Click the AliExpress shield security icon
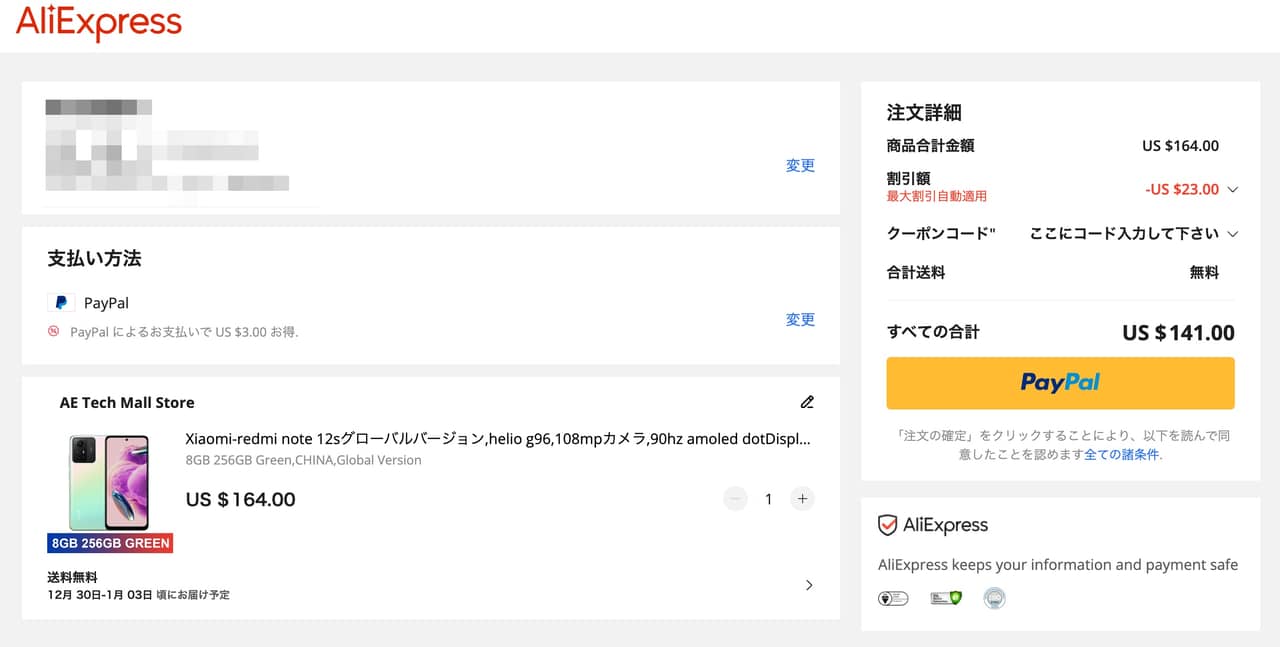This screenshot has width=1280, height=647. [887, 525]
